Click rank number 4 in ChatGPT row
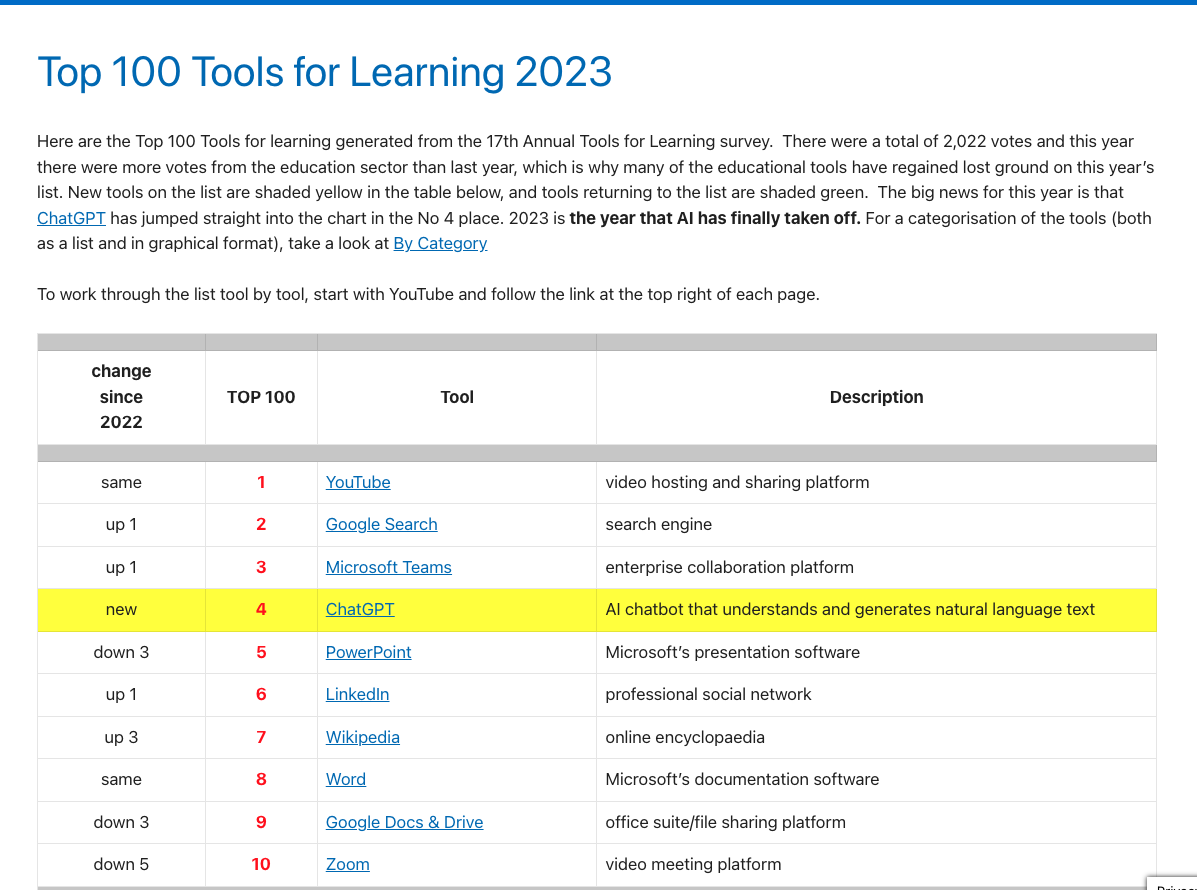 point(261,609)
